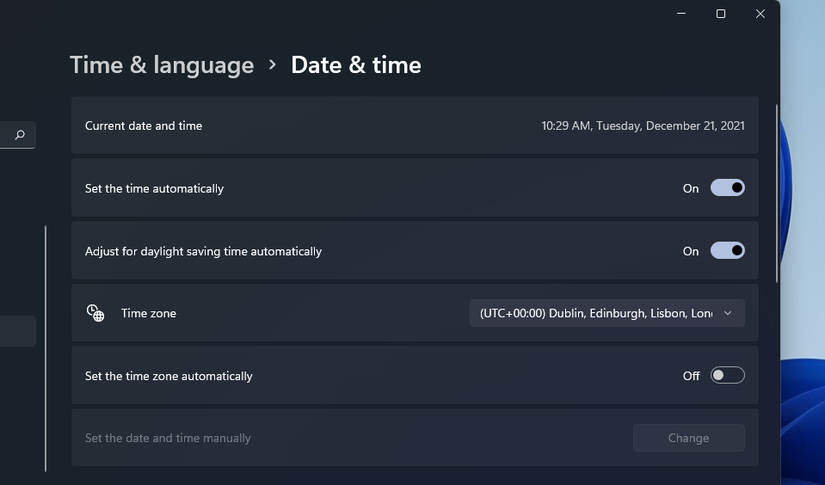Close the Settings window
Image resolution: width=825 pixels, height=485 pixels.
(x=760, y=14)
